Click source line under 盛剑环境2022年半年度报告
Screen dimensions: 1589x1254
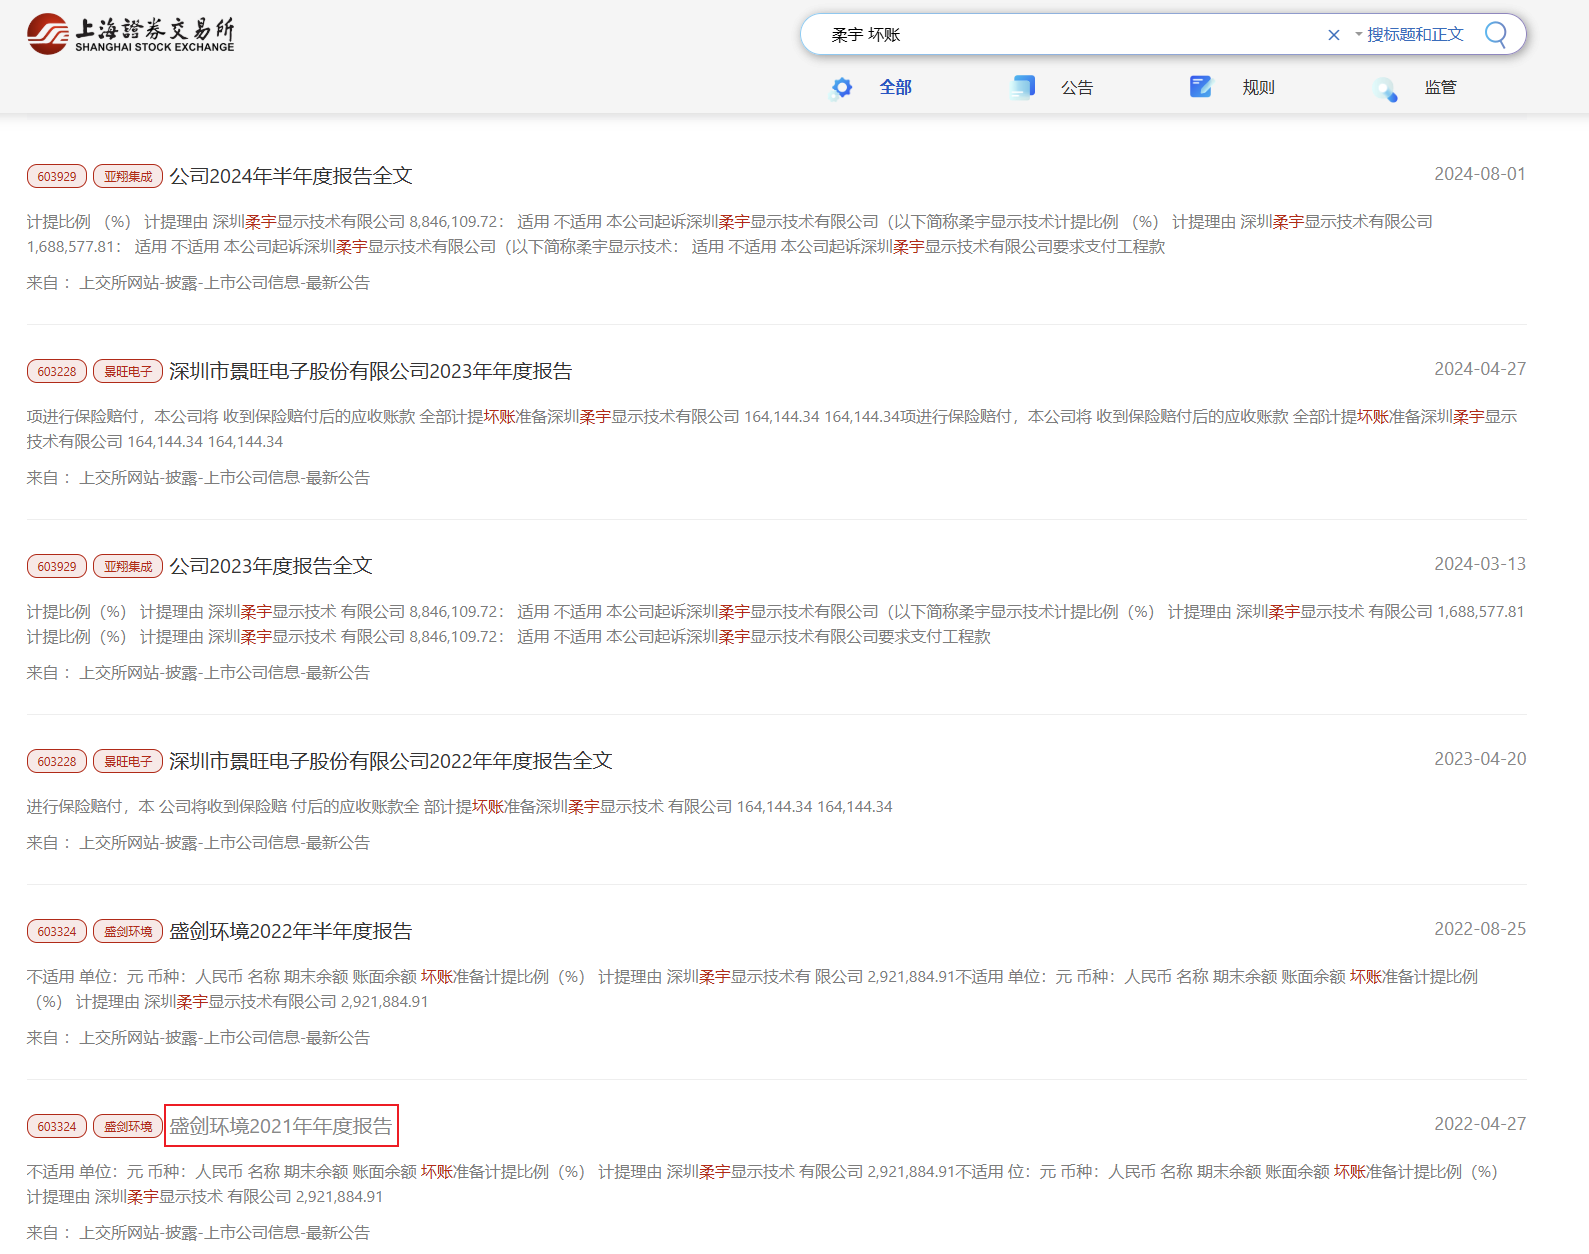[198, 1038]
